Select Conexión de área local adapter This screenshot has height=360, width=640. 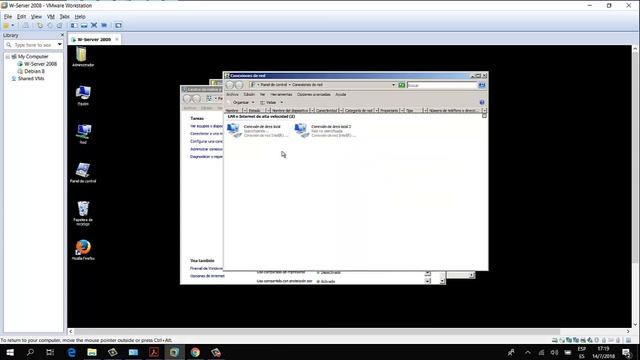[x=257, y=131]
